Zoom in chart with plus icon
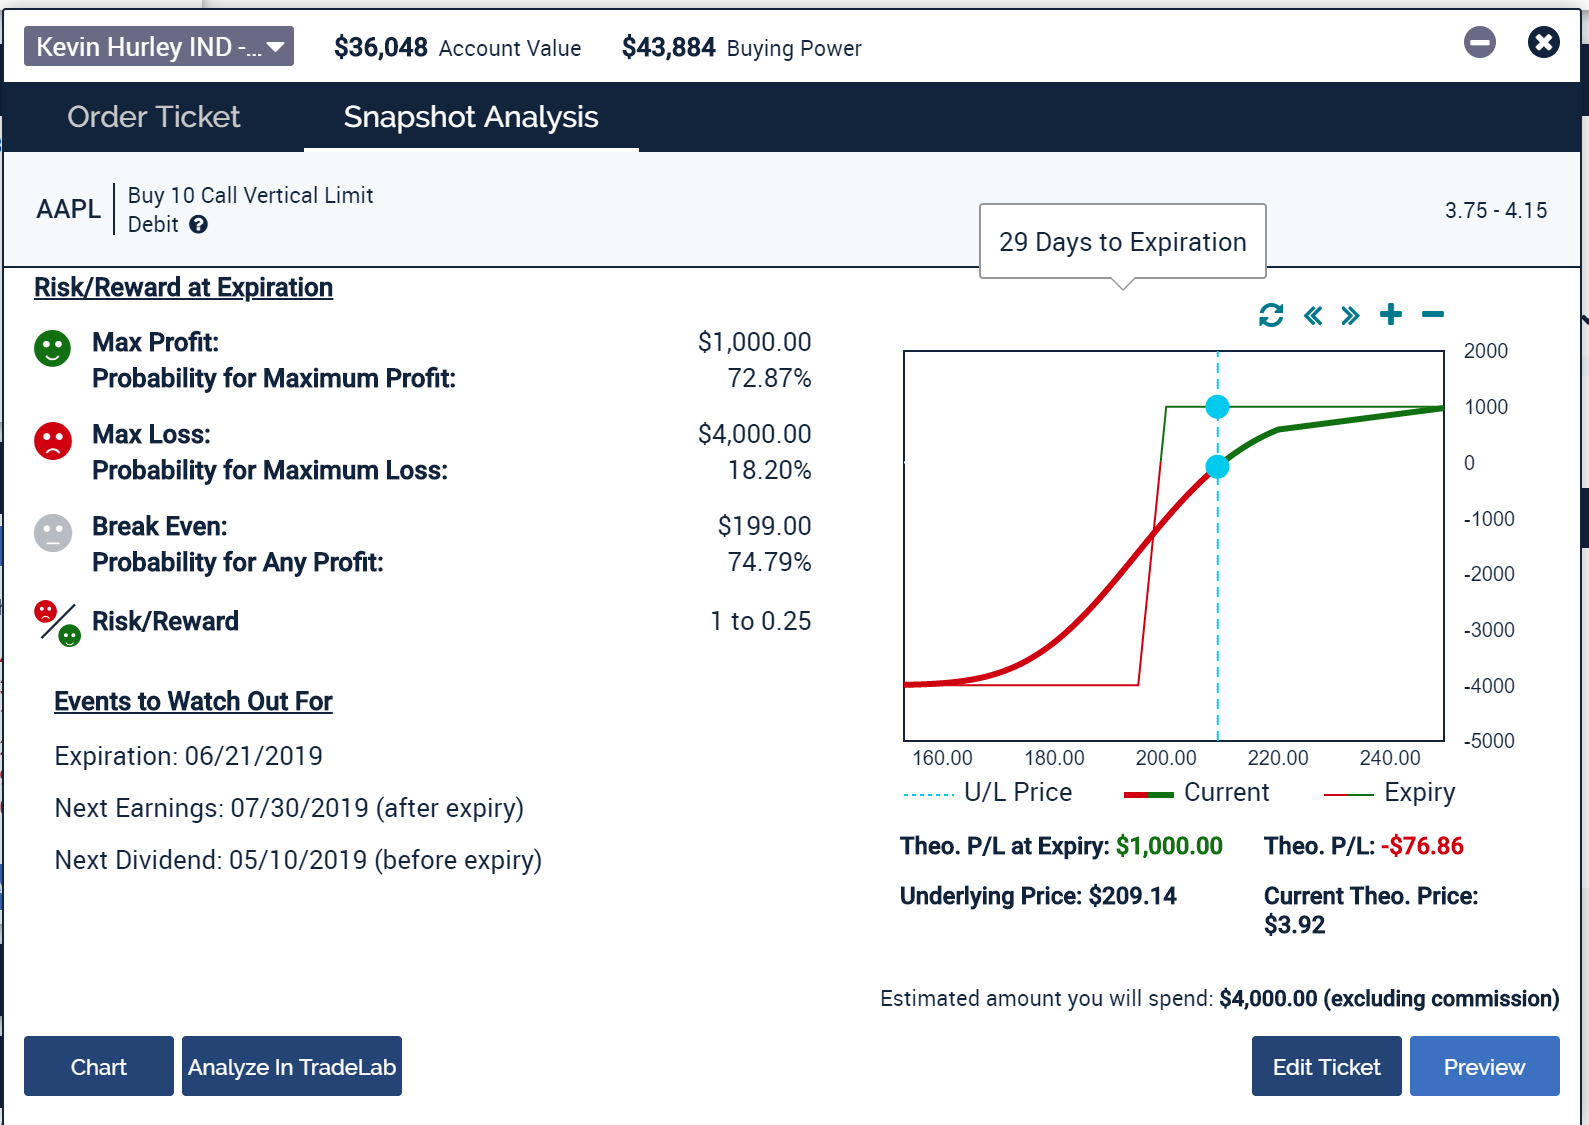Image resolution: width=1589 pixels, height=1125 pixels. [1390, 315]
